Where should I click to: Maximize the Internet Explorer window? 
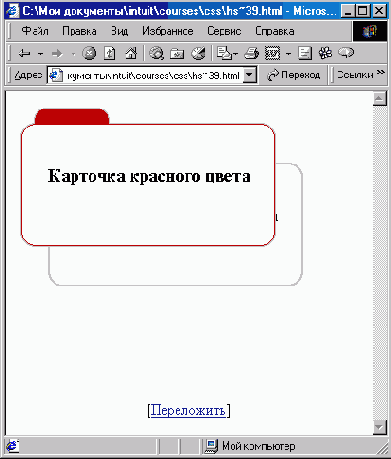(363, 11)
